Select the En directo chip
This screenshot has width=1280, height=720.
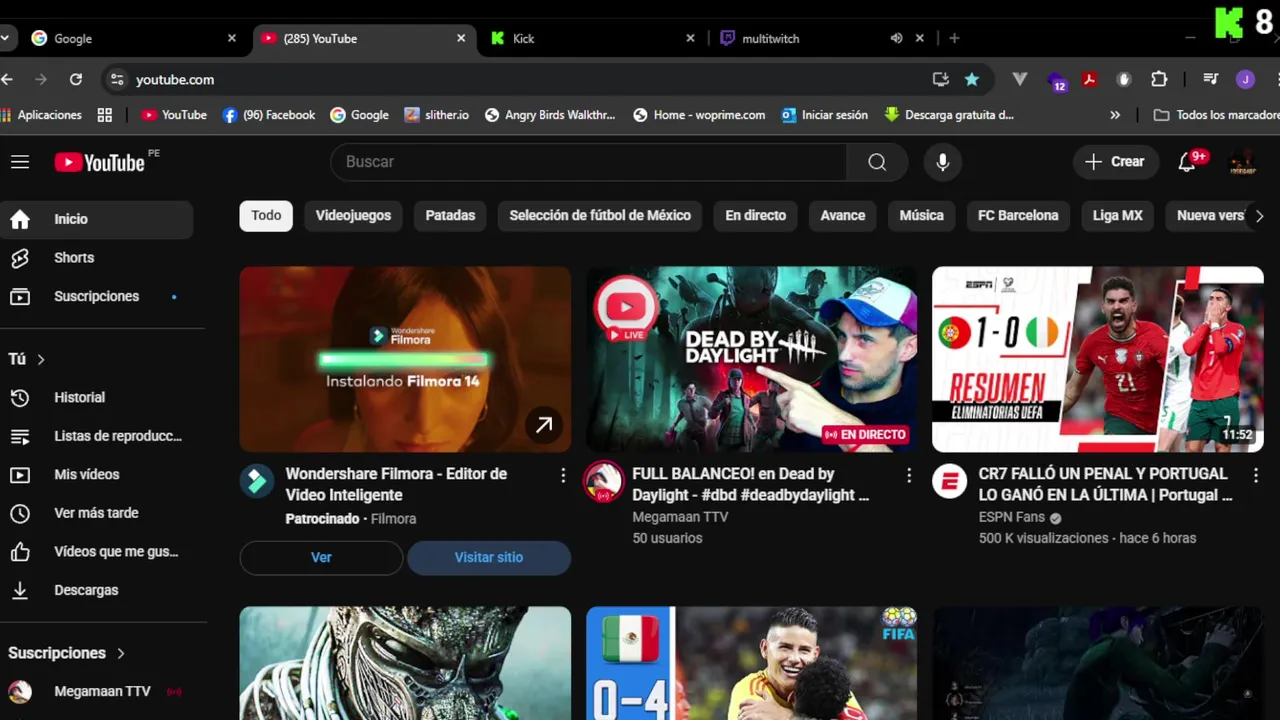click(x=755, y=215)
